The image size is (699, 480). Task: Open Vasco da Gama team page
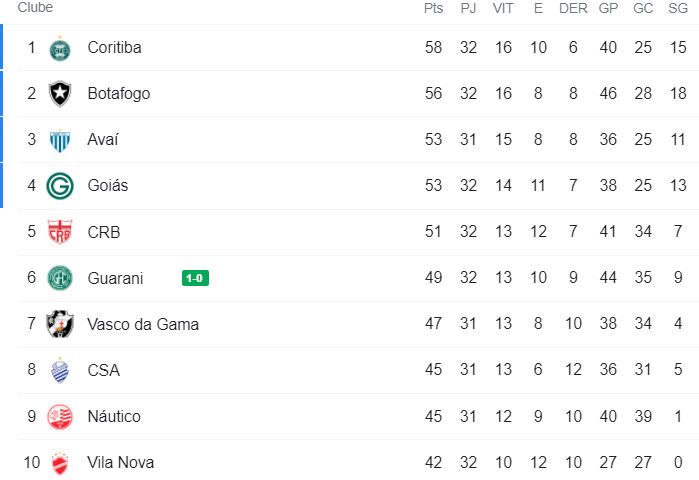142,324
